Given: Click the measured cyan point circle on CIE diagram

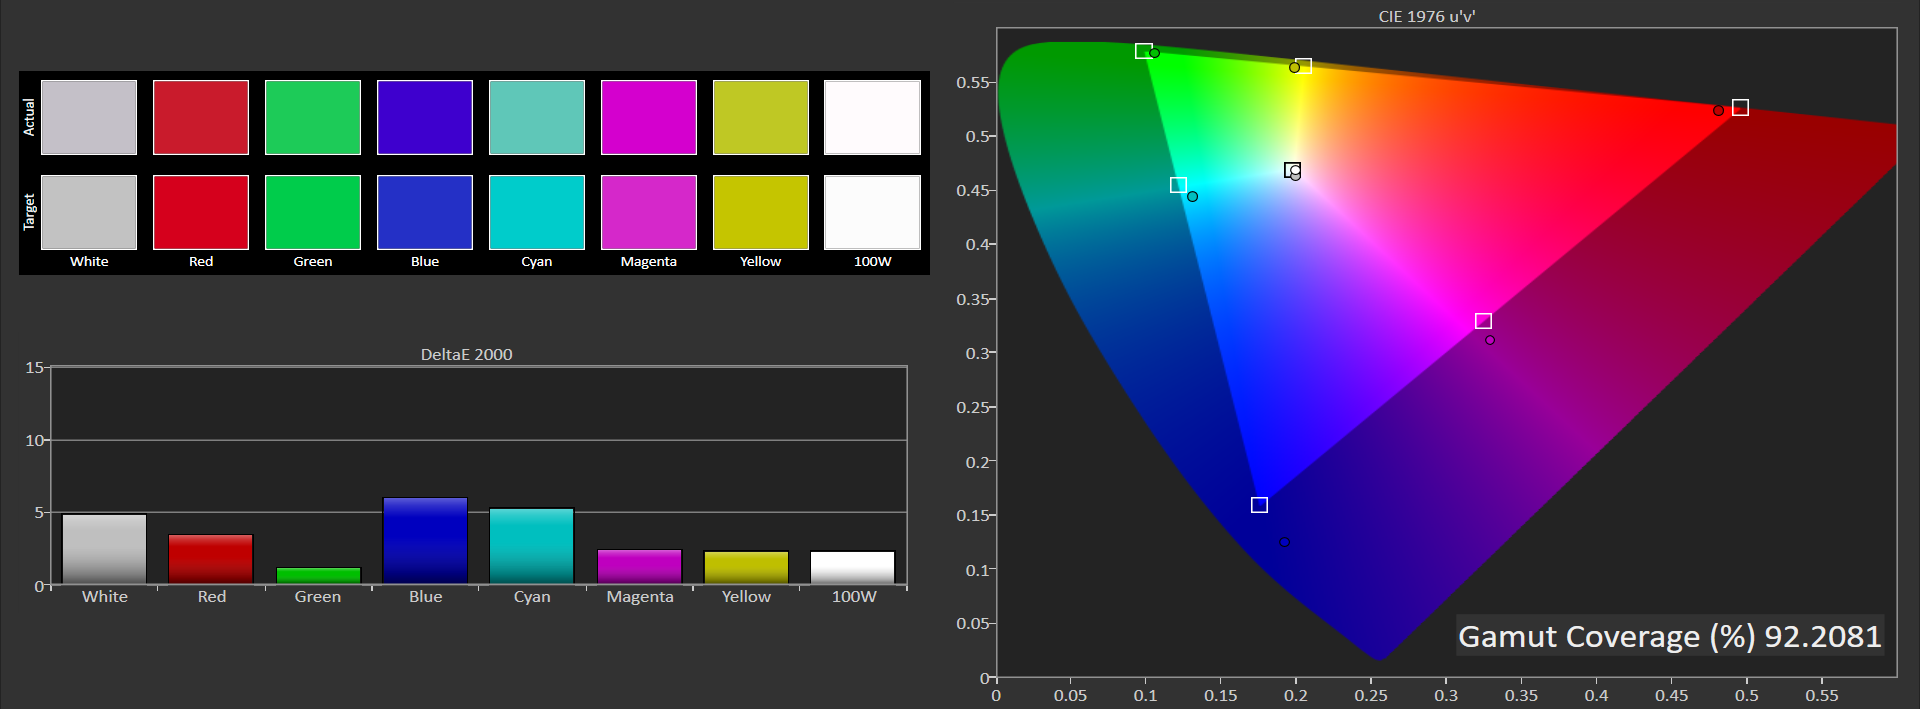Looking at the screenshot, I should [1192, 196].
